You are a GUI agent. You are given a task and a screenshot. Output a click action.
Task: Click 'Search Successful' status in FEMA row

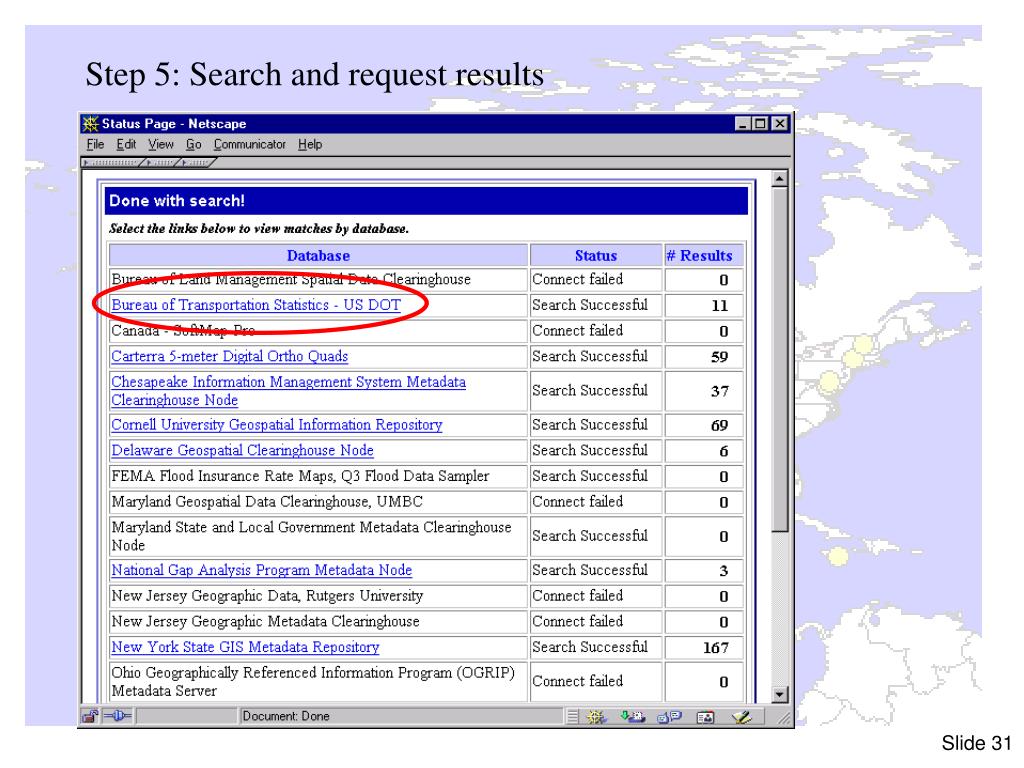tap(590, 476)
